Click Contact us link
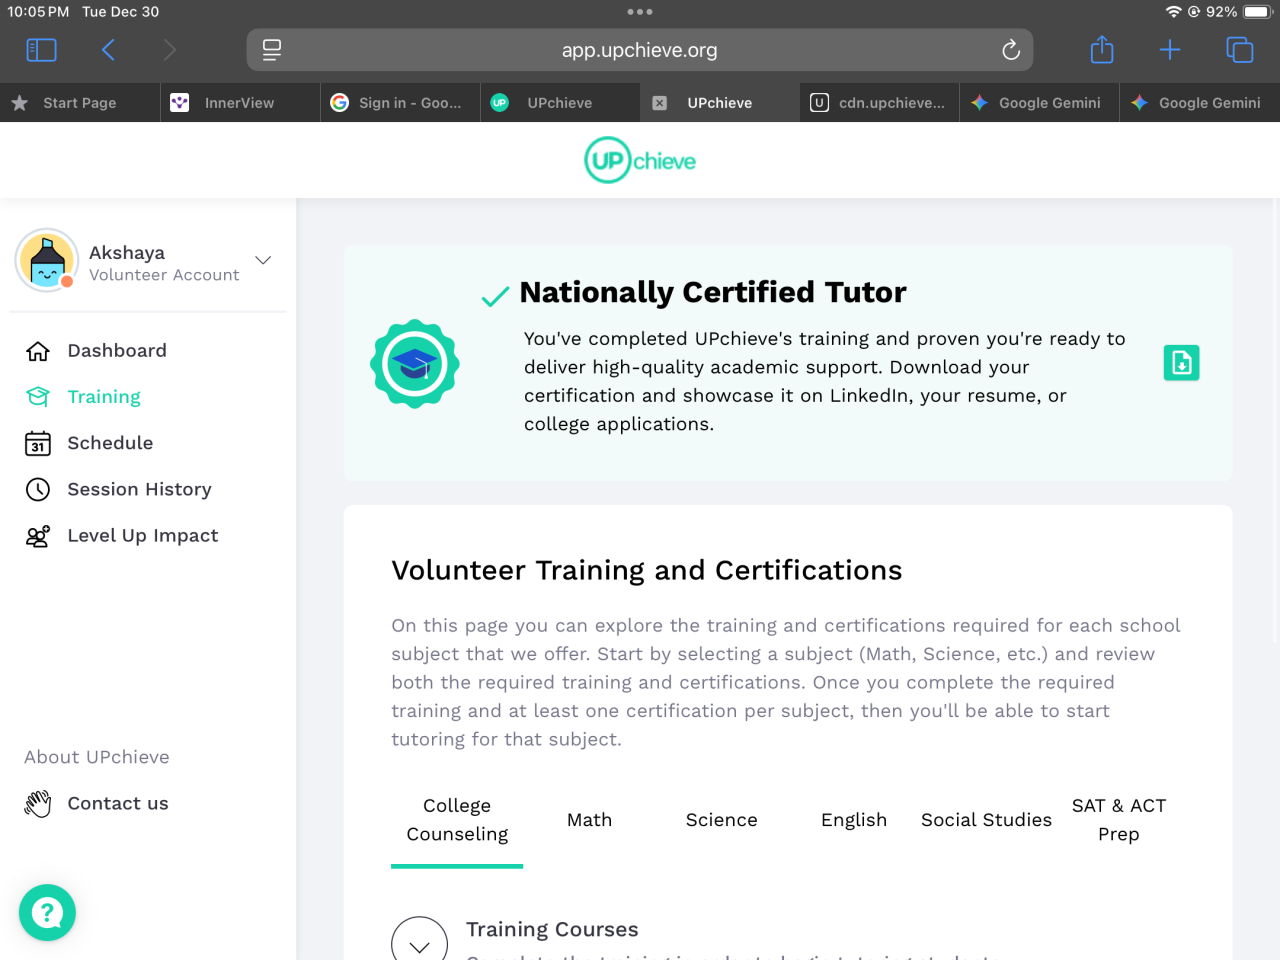Screen dimensions: 1280x960 point(117,803)
